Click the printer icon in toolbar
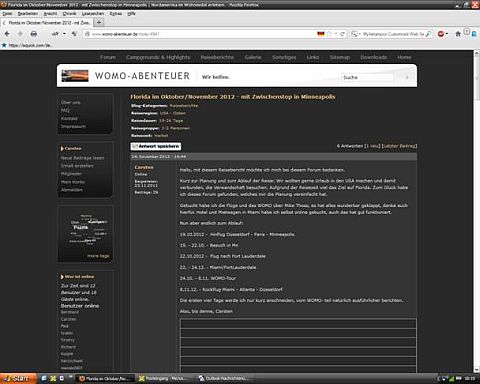This screenshot has width=480, height=384. (x=34, y=34)
